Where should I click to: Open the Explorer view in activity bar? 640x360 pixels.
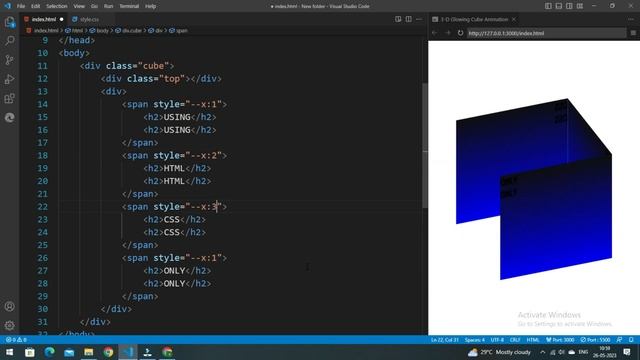(9, 22)
